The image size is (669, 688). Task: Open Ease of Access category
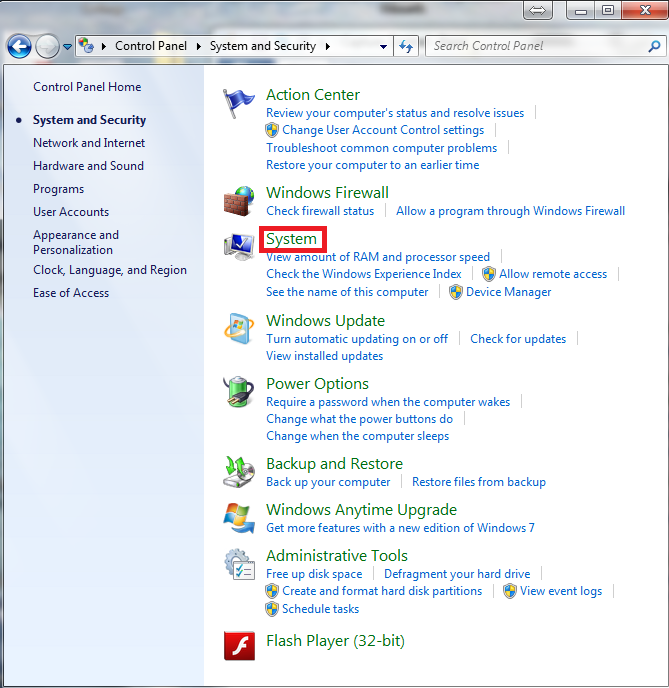pyautogui.click(x=71, y=293)
